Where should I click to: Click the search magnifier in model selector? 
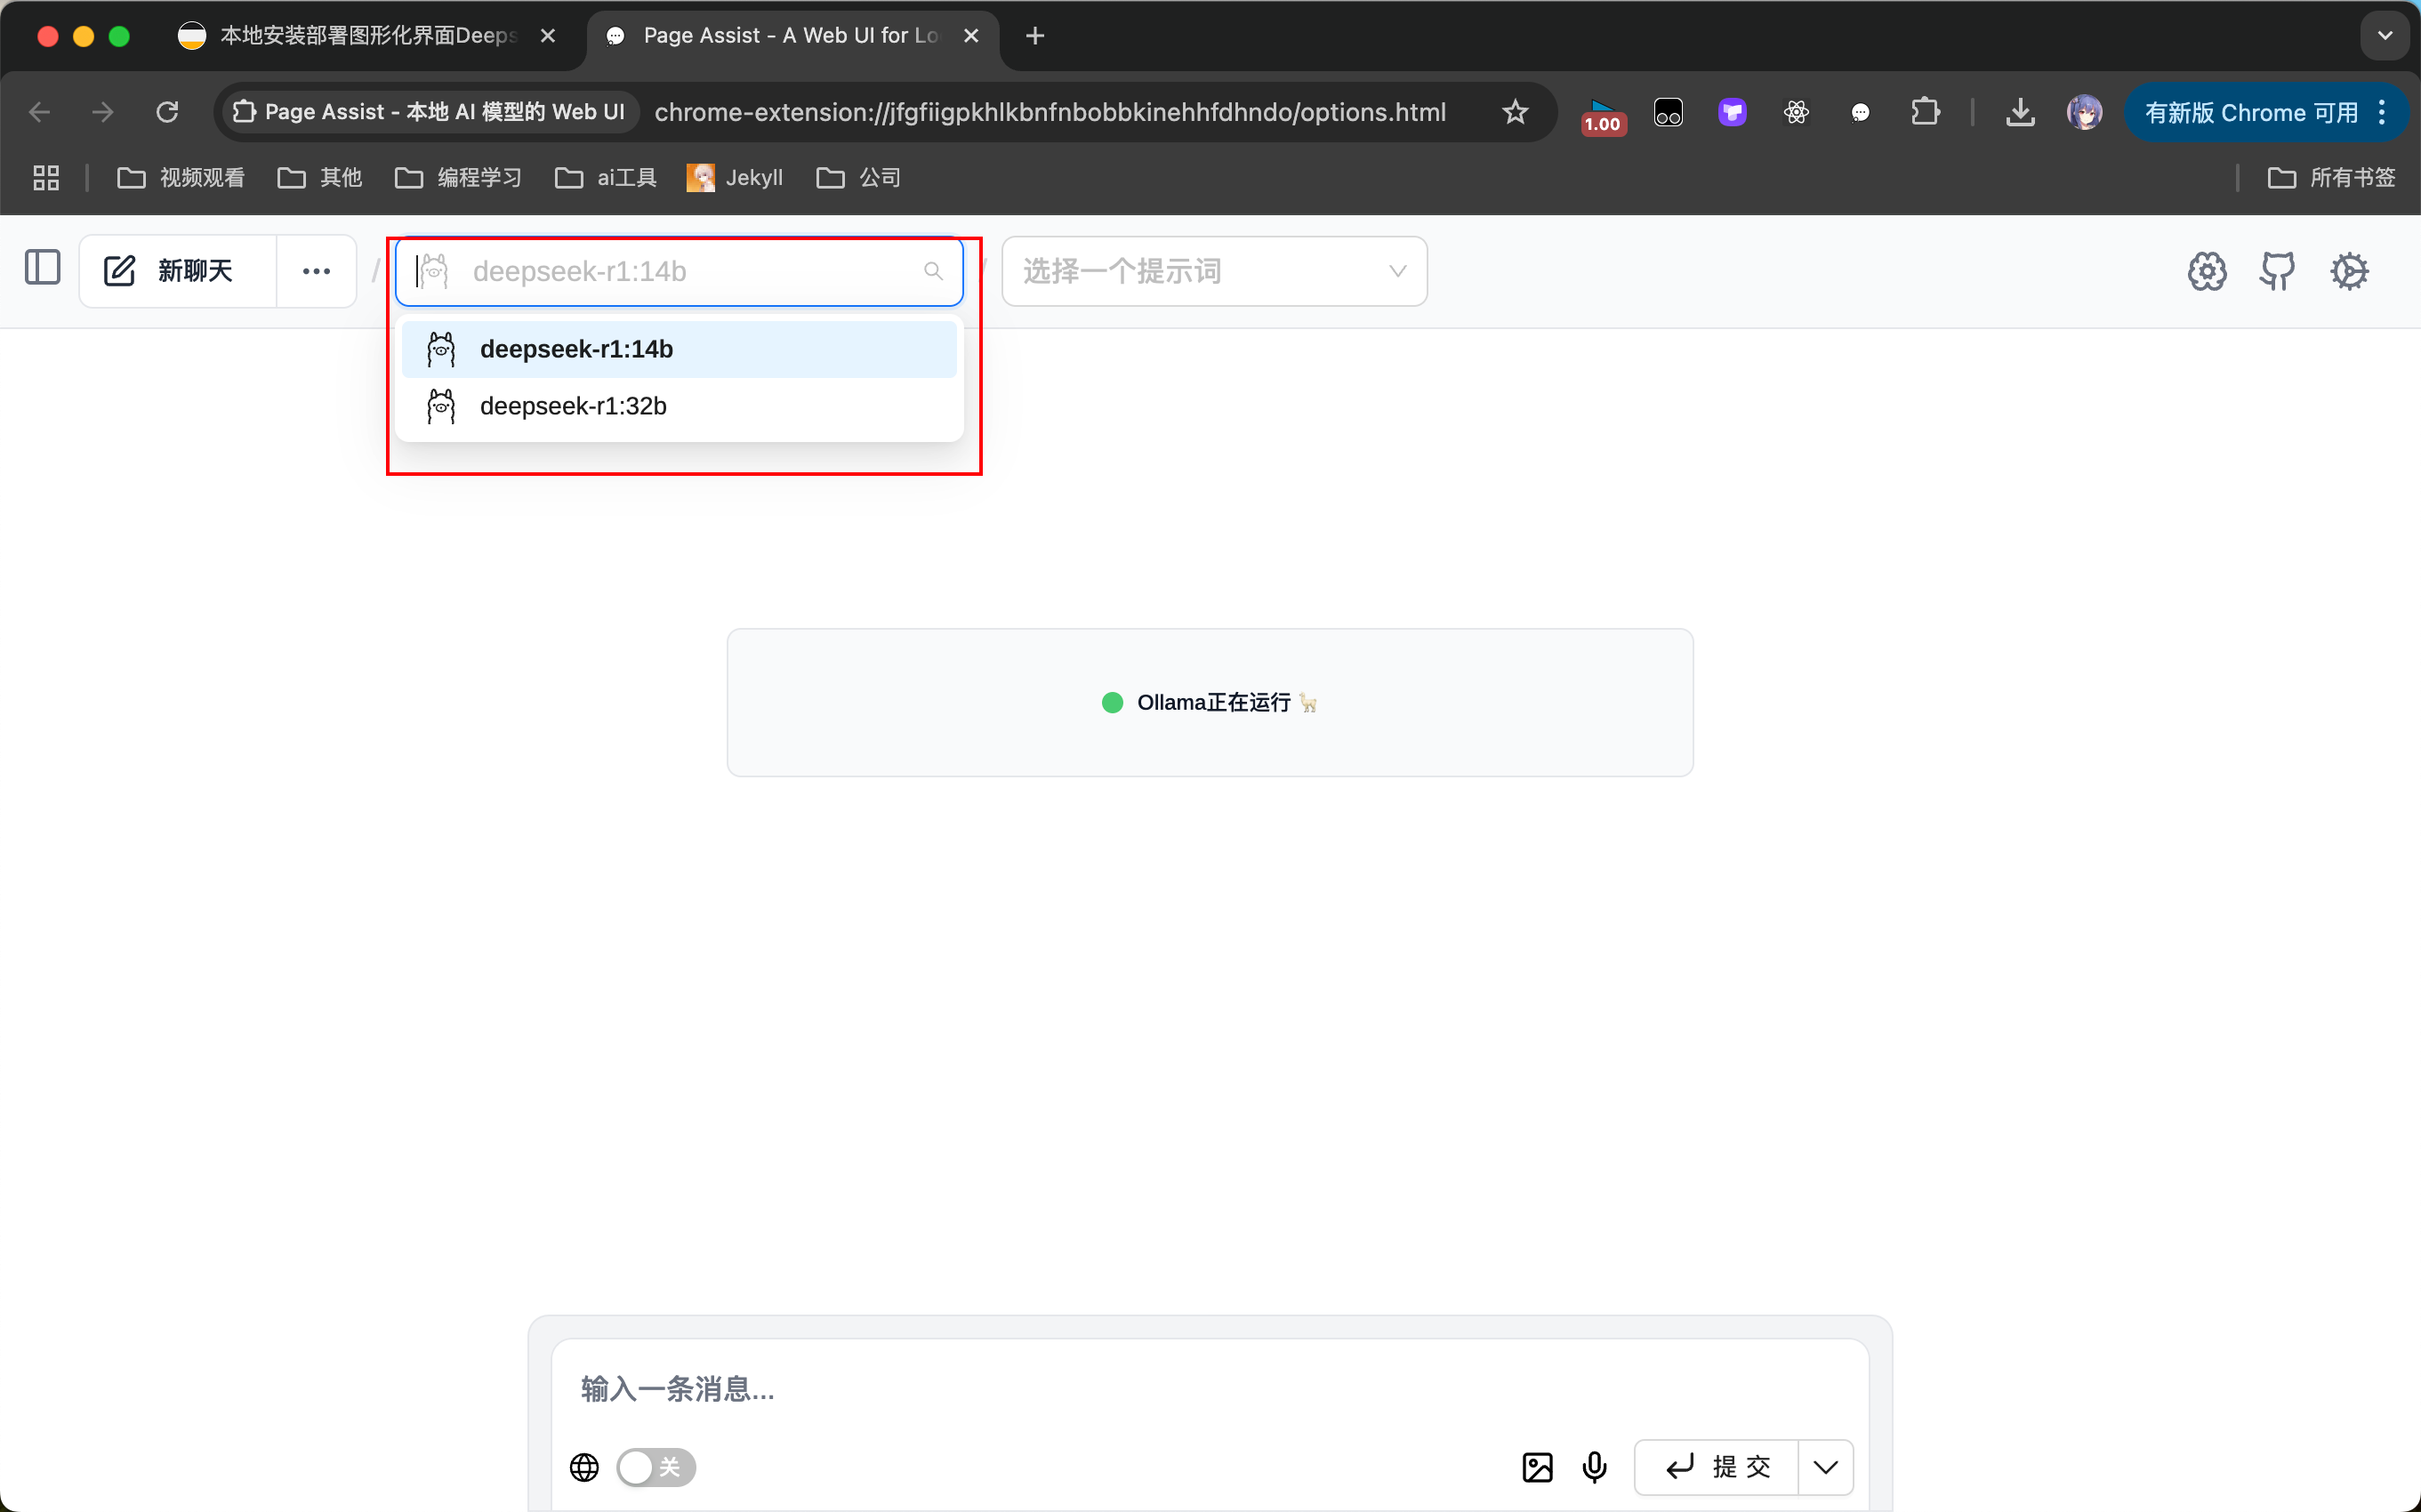tap(933, 271)
